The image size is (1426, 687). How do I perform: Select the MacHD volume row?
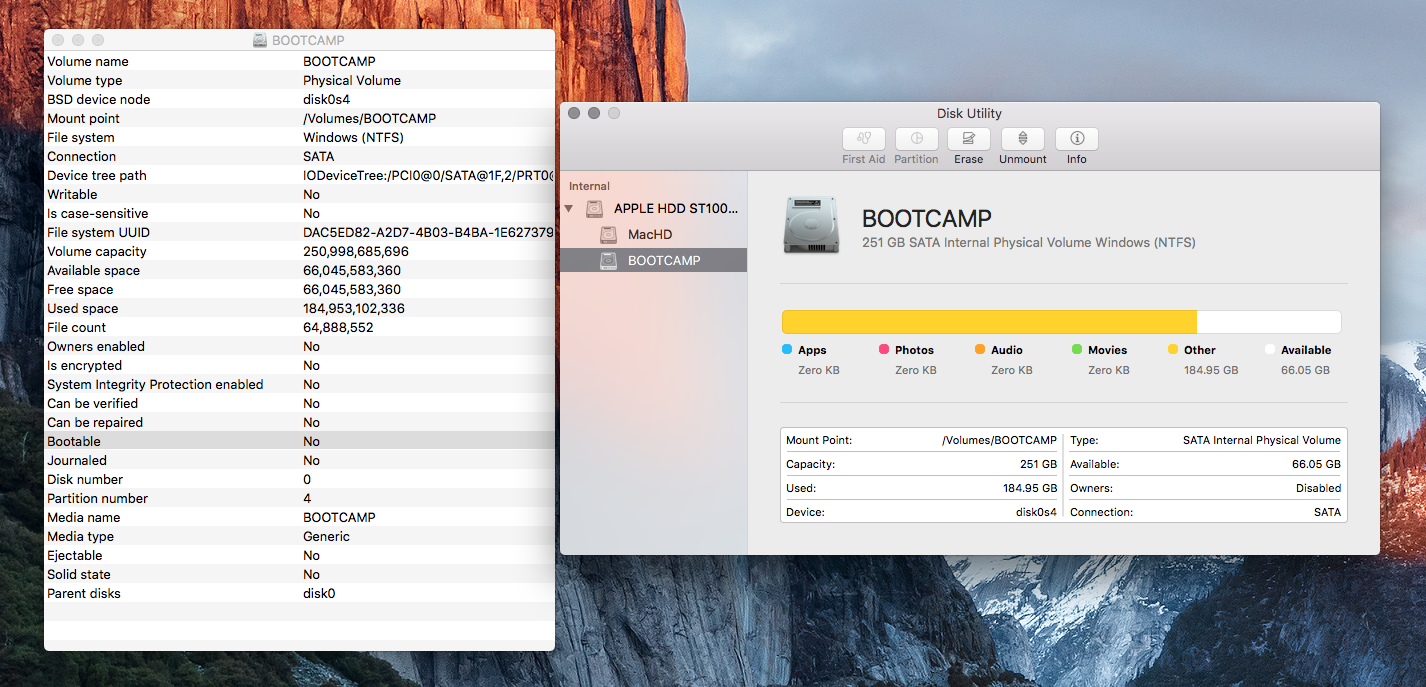[654, 235]
